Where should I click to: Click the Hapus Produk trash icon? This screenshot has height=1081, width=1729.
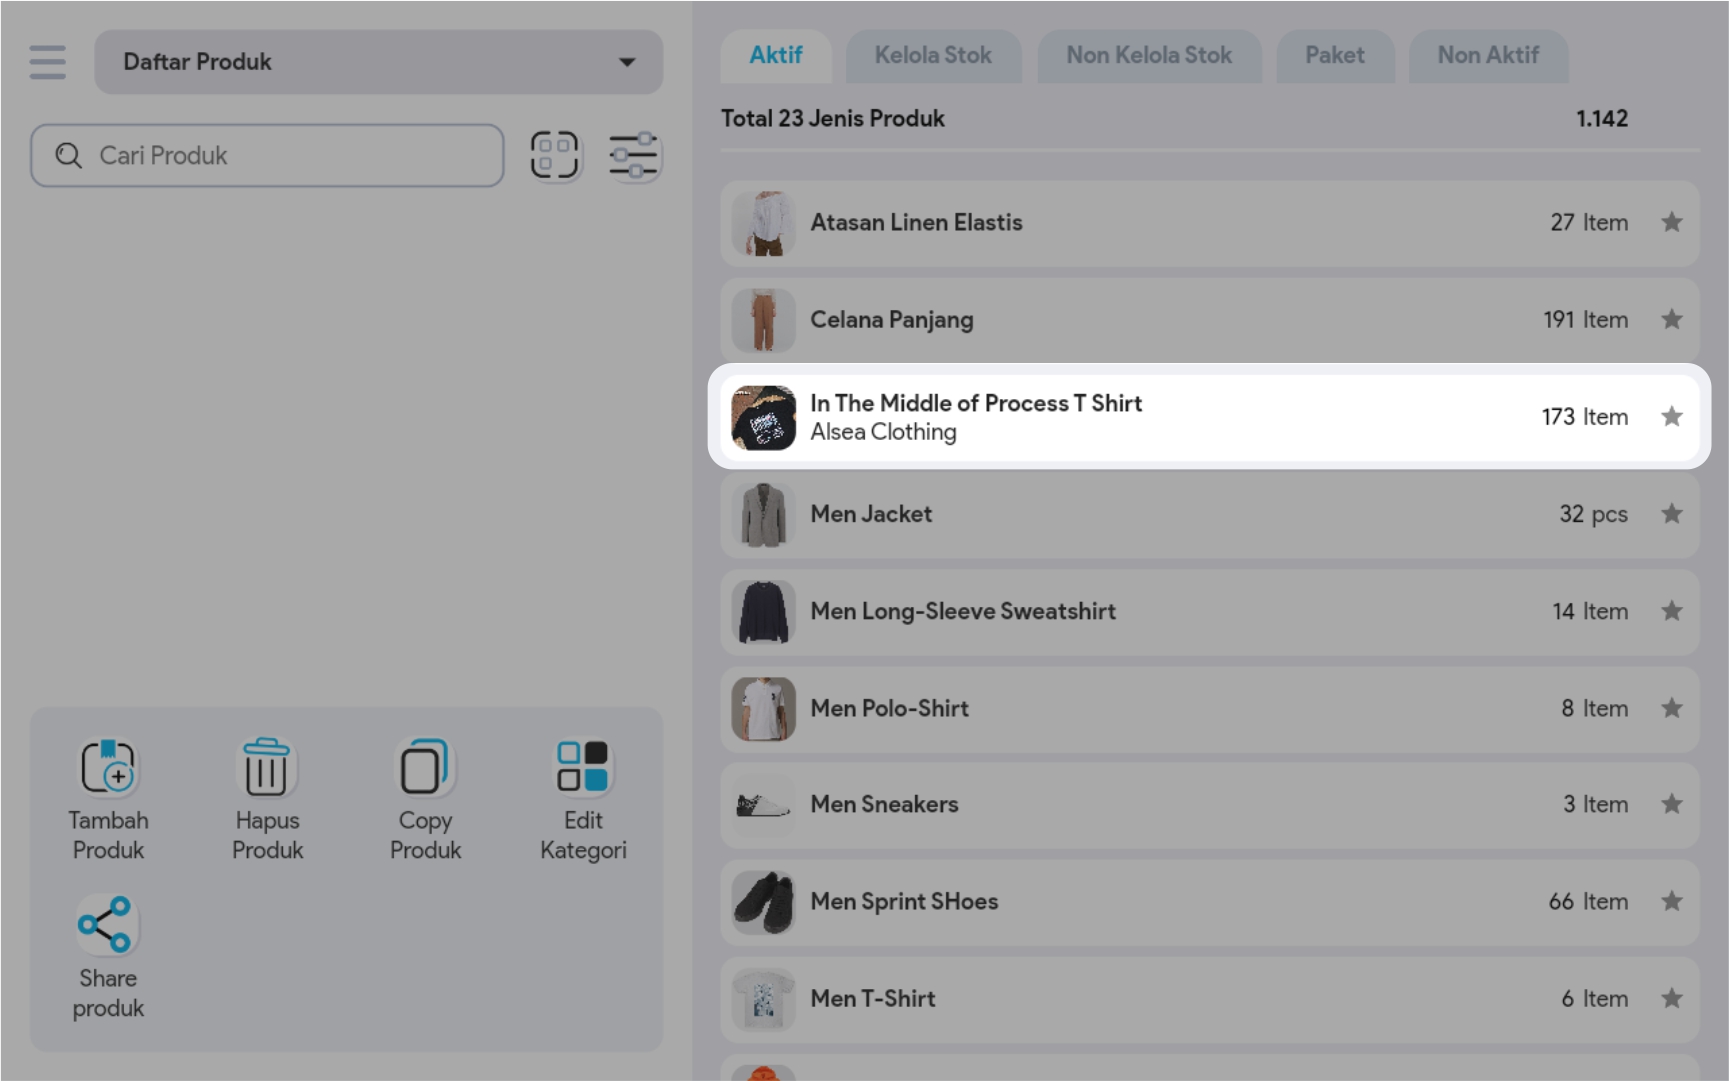point(267,768)
